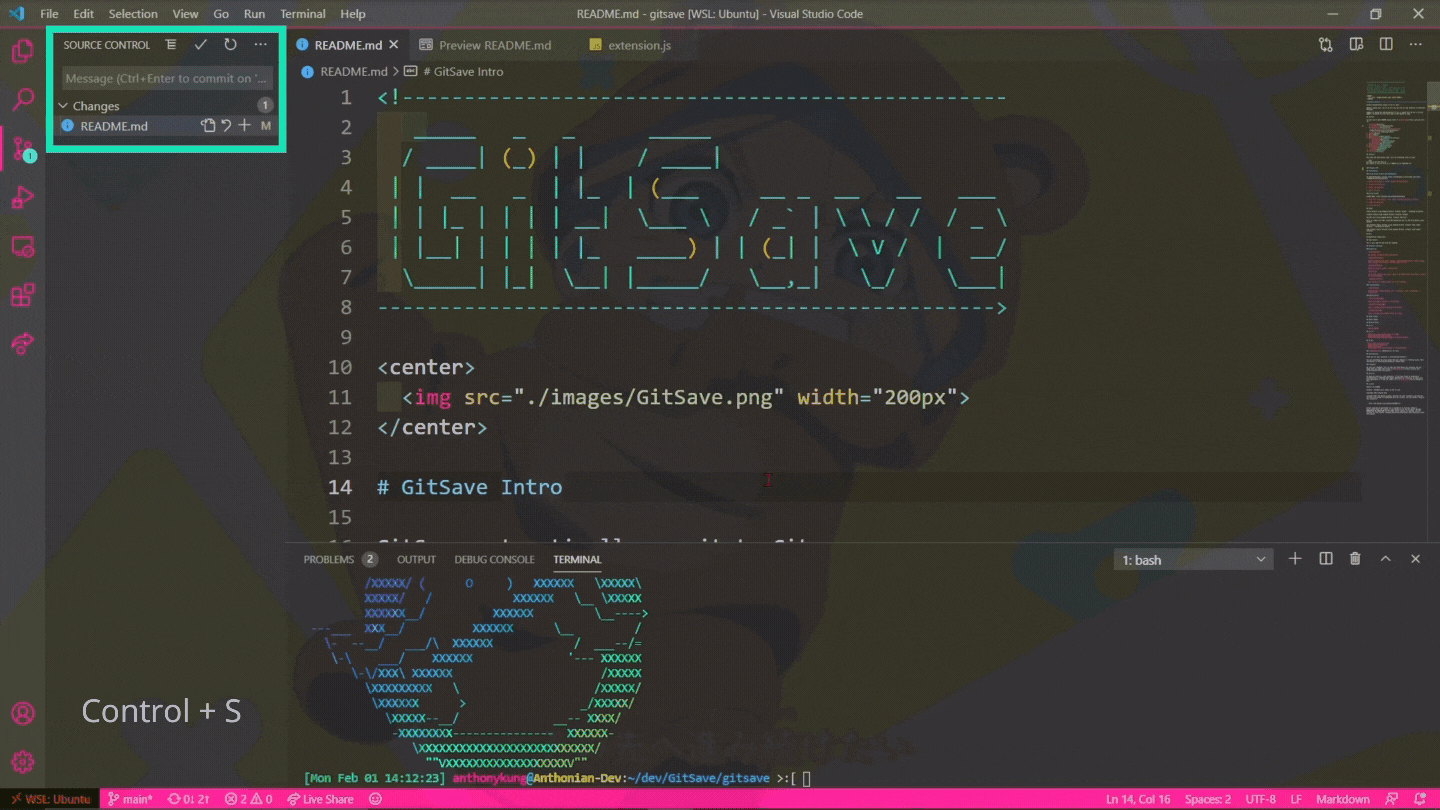Click LF end-of-line setting
The width and height of the screenshot is (1440, 810).
click(1296, 799)
